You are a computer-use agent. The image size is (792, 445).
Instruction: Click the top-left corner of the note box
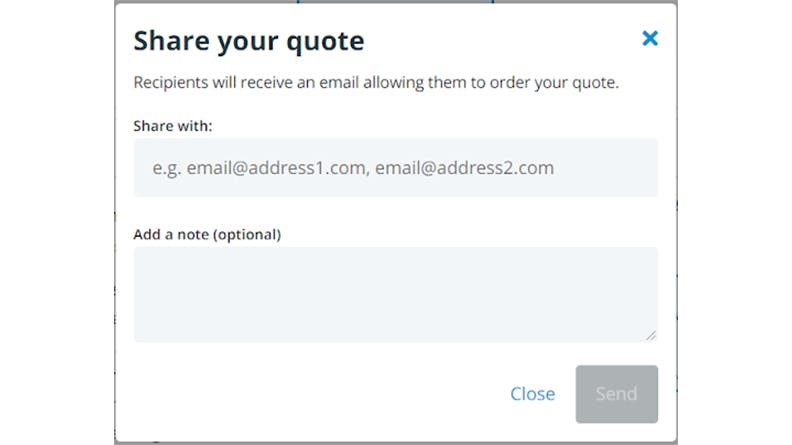(139, 252)
